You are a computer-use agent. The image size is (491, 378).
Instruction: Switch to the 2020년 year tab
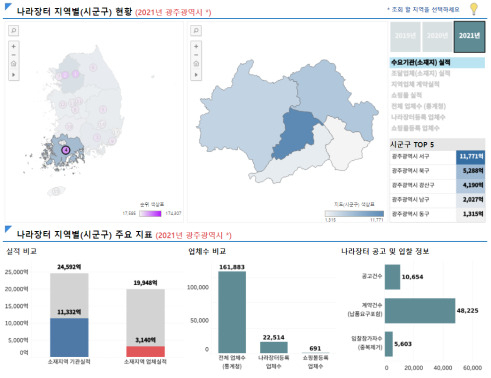pos(437,36)
